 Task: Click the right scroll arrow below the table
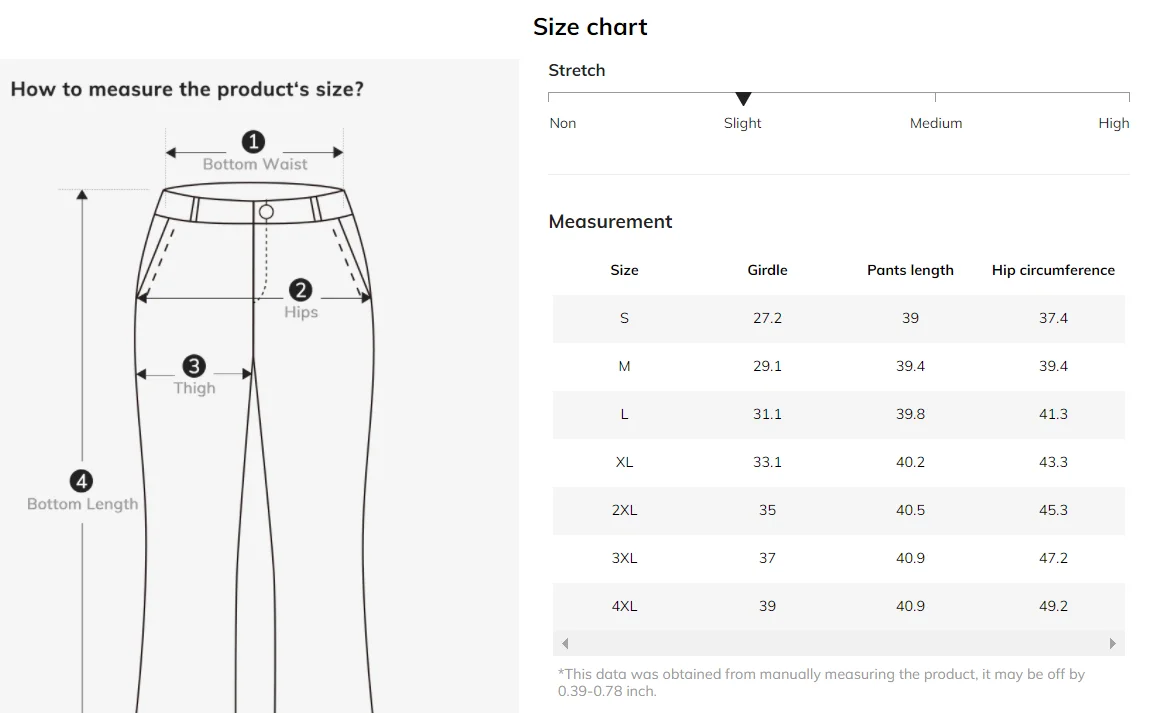[x=1113, y=643]
